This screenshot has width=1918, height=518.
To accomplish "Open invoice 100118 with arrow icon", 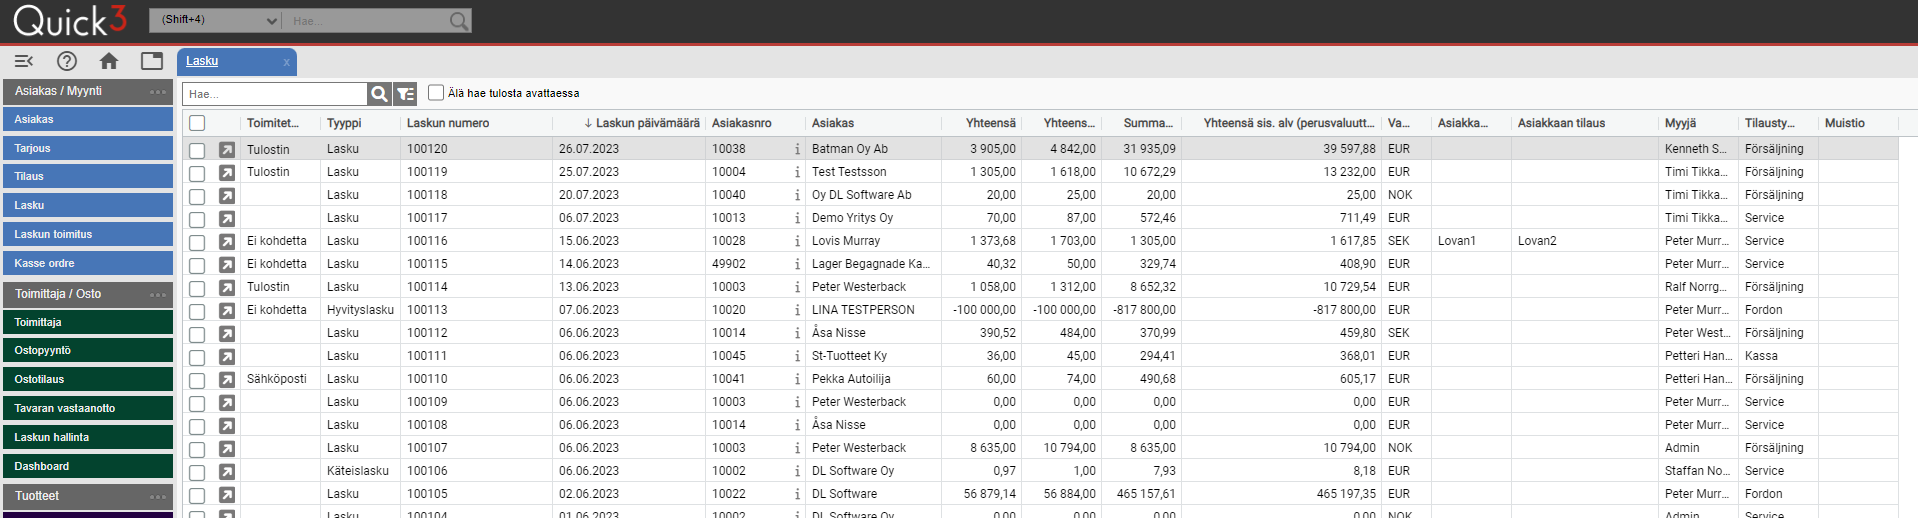I will (x=227, y=196).
